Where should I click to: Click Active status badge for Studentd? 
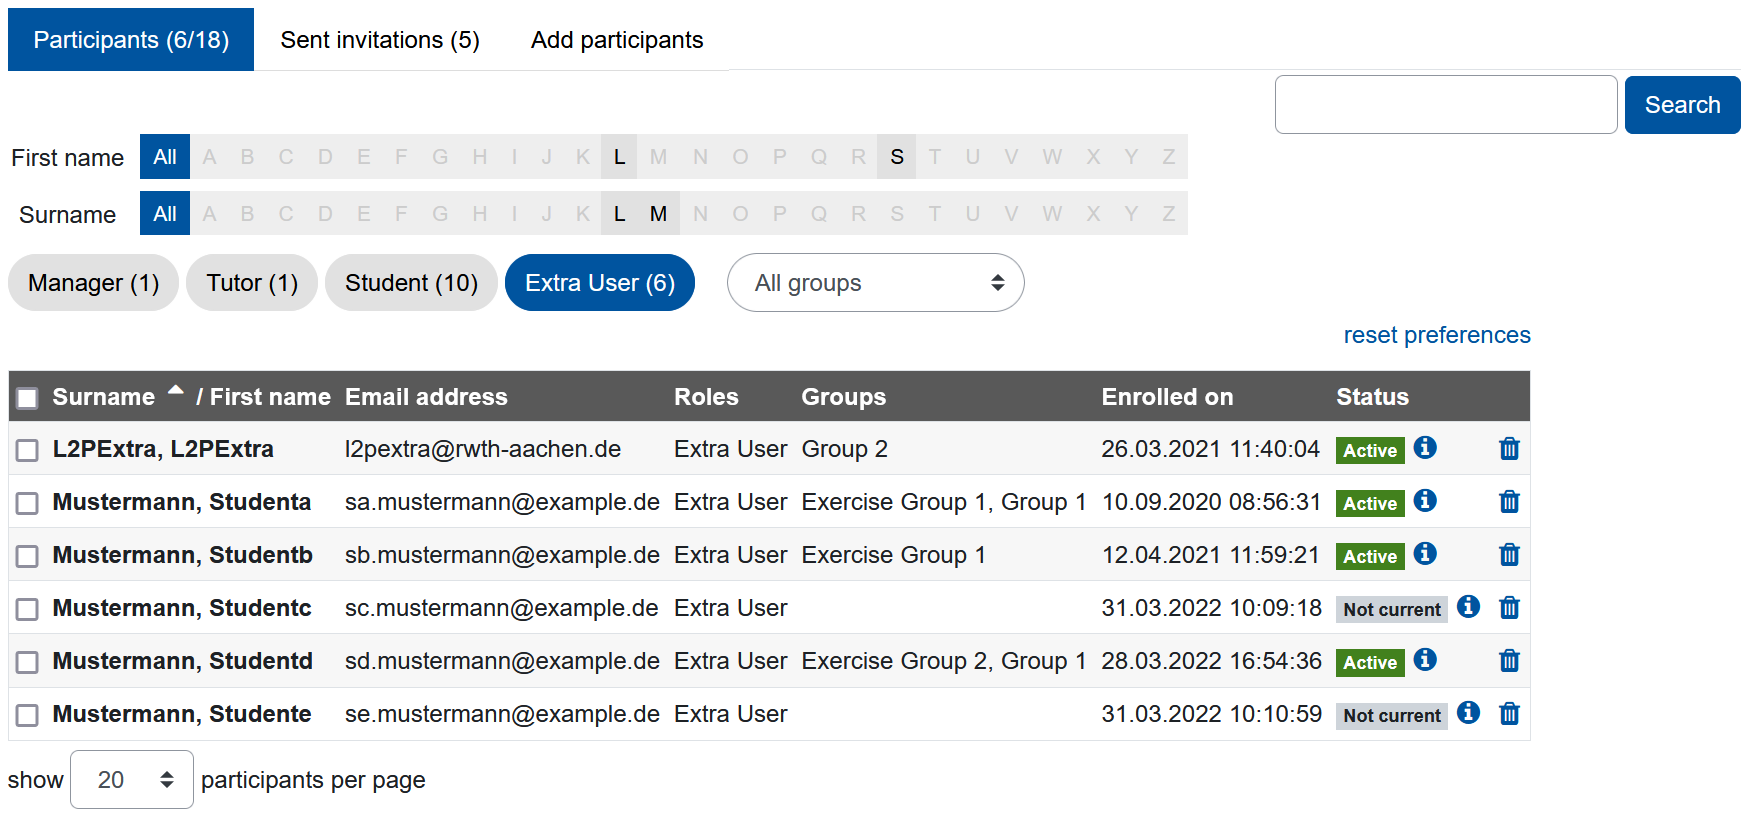(1370, 663)
